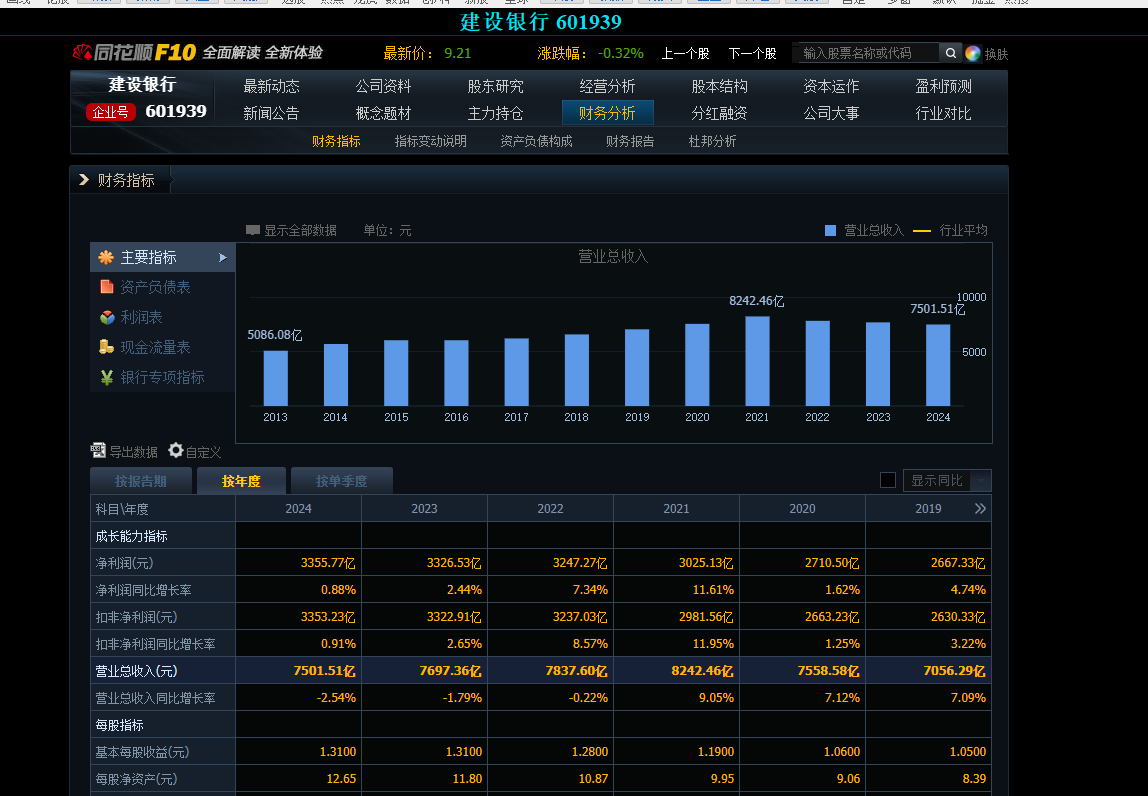Open the 财务报告 sub-tab
1148x796 pixels.
coord(630,141)
